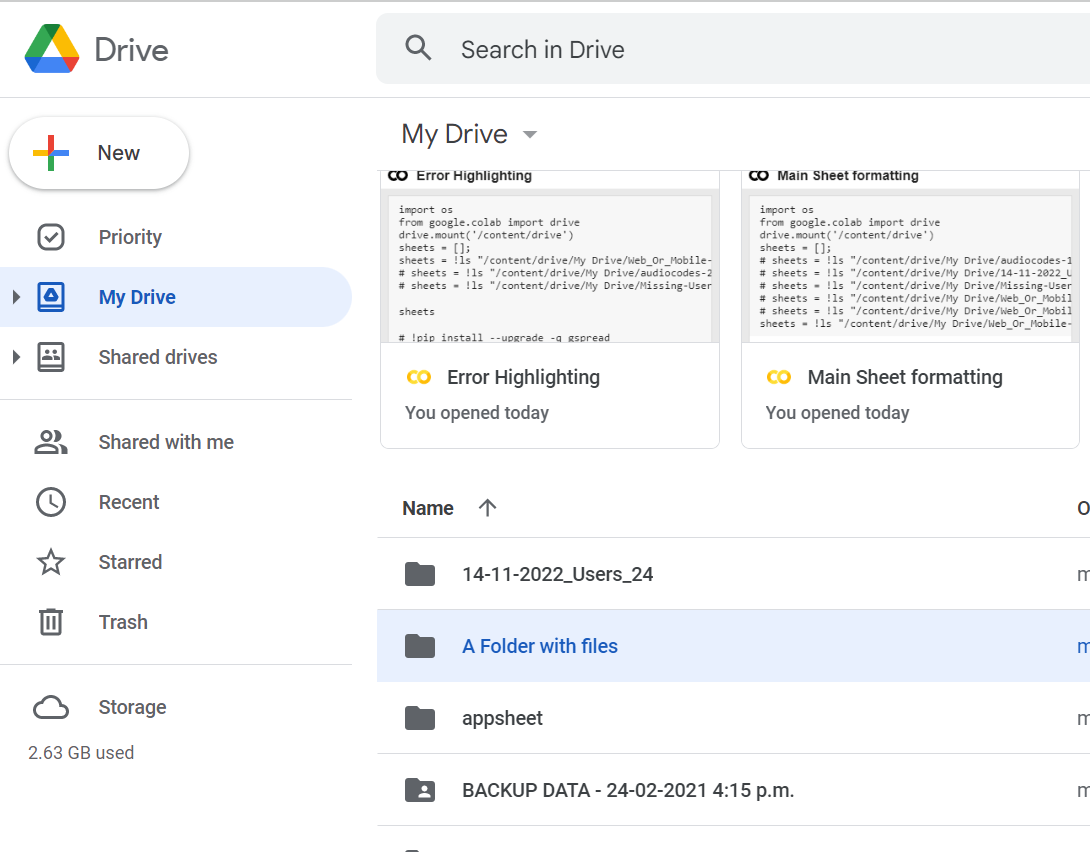Select the Priority checkmark icon
This screenshot has width=1090, height=852.
[51, 236]
